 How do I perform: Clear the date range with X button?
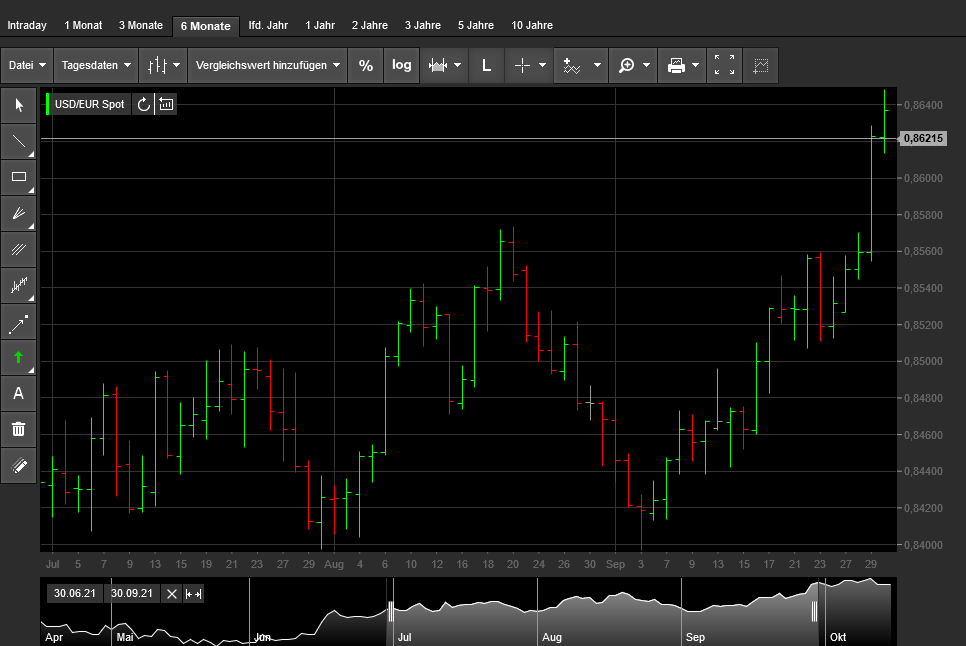click(171, 593)
